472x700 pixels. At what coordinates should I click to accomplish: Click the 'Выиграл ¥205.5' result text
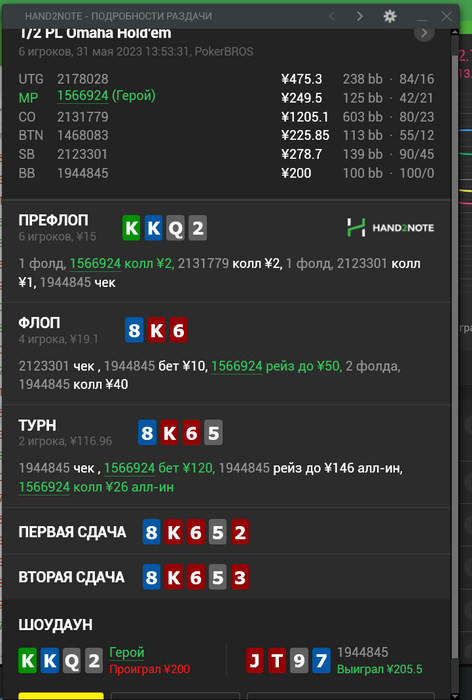click(x=380, y=669)
